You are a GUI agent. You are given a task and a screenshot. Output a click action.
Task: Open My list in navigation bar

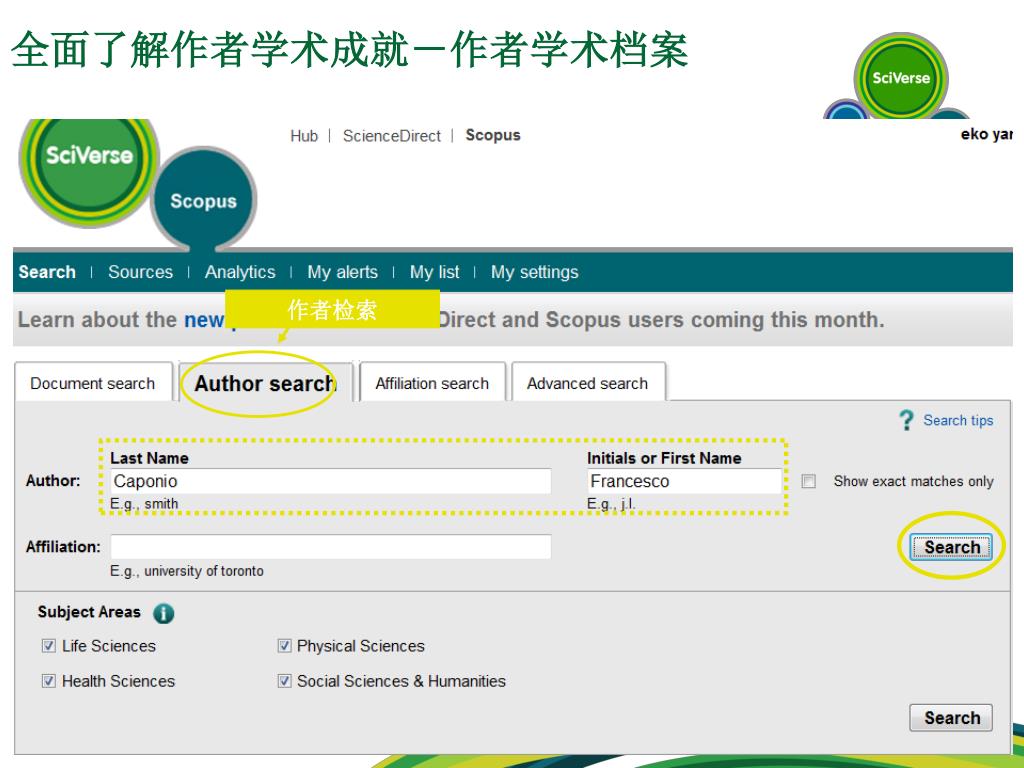tap(434, 272)
